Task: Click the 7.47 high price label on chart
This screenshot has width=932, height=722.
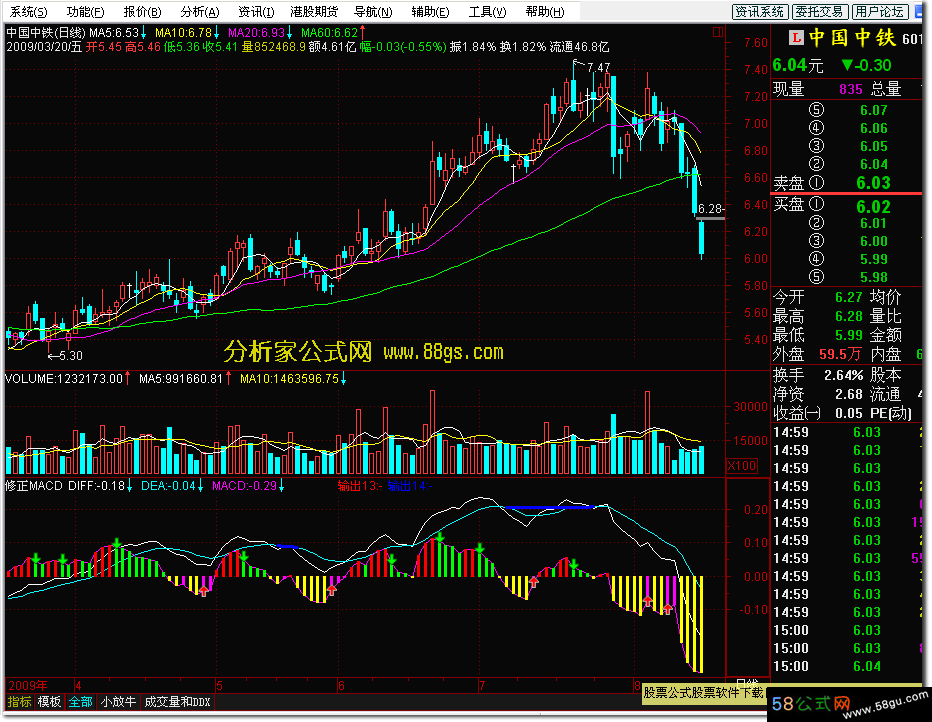Action: coord(599,68)
